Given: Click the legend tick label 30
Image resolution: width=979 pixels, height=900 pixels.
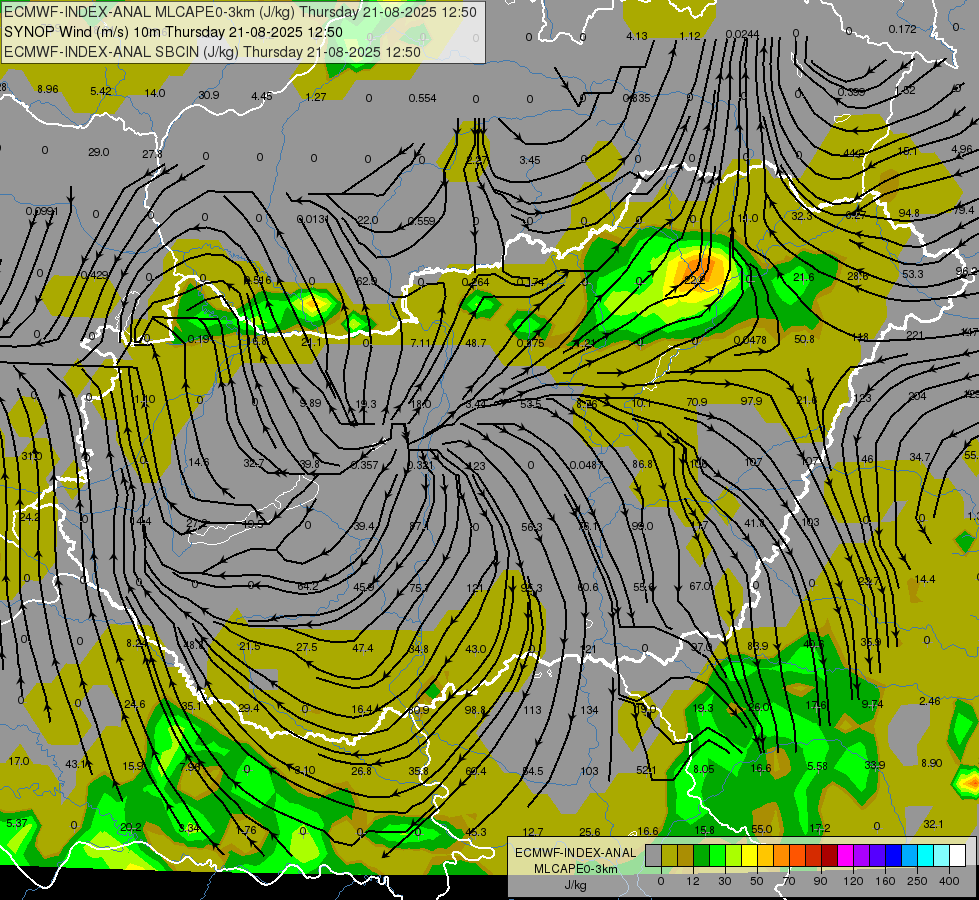Looking at the screenshot, I should coord(725,881).
